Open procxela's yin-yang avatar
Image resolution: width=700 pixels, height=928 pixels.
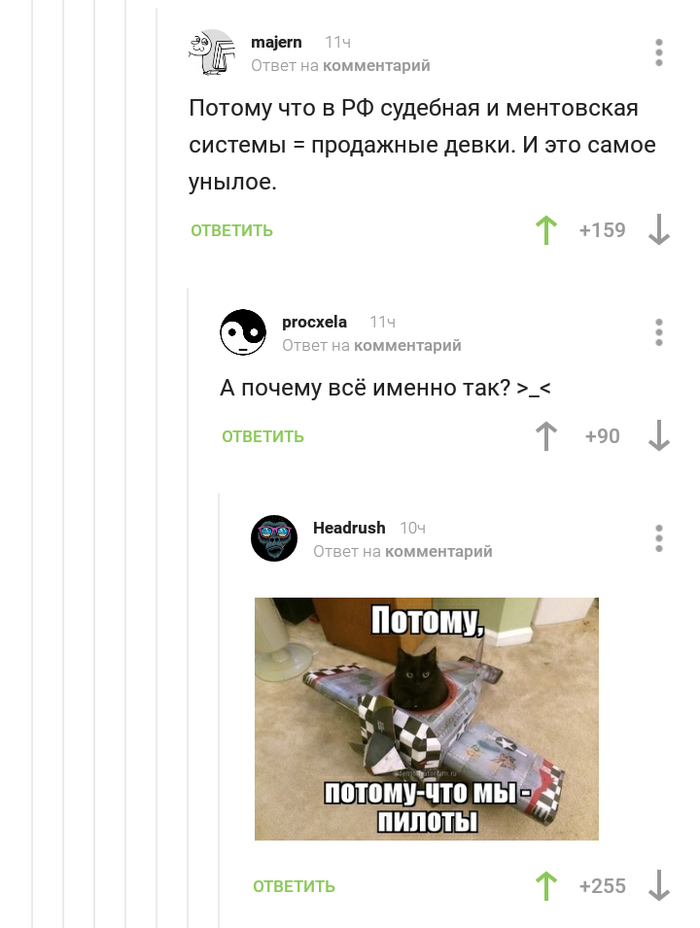(243, 332)
